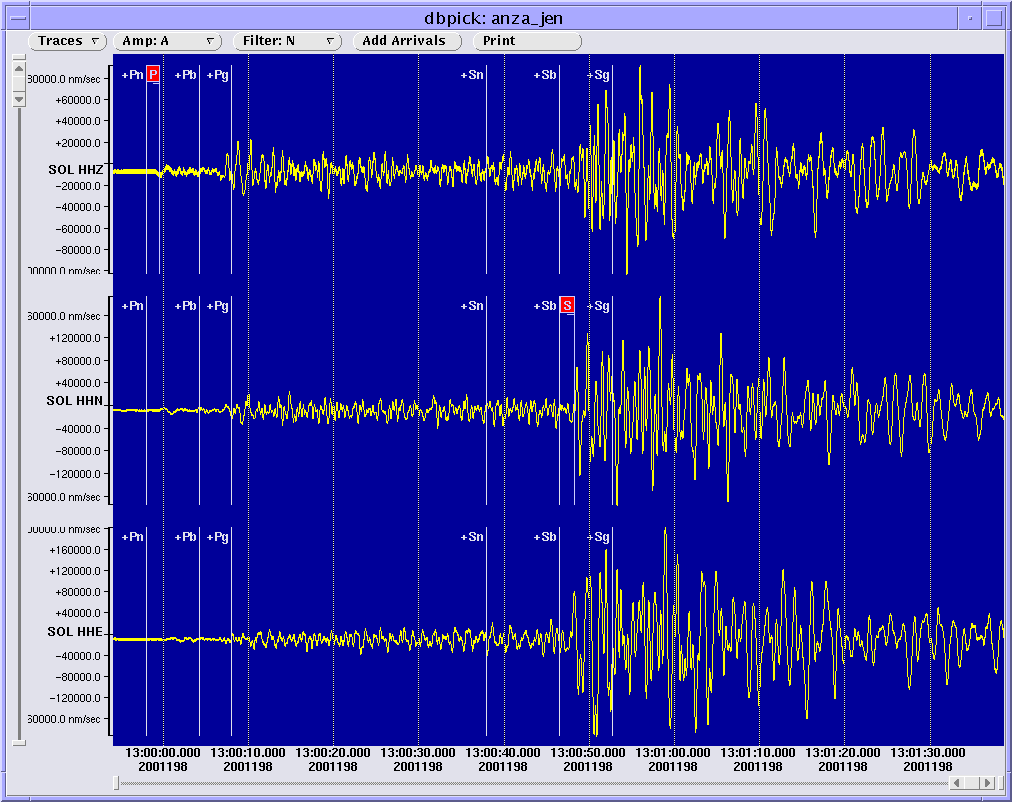Image resolution: width=1012 pixels, height=802 pixels.
Task: Click the Print button
Action: (x=527, y=41)
